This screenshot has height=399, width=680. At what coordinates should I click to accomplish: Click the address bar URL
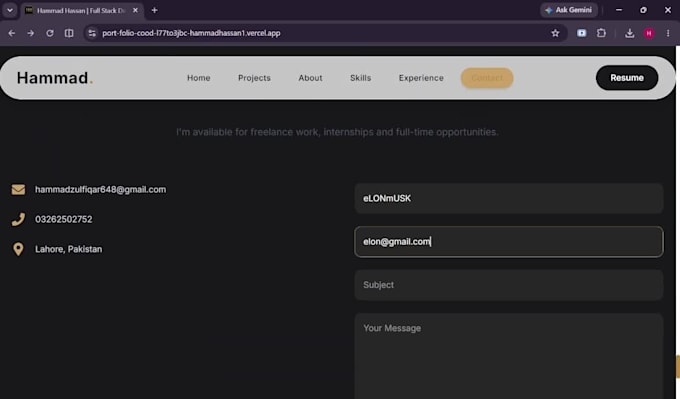point(191,33)
